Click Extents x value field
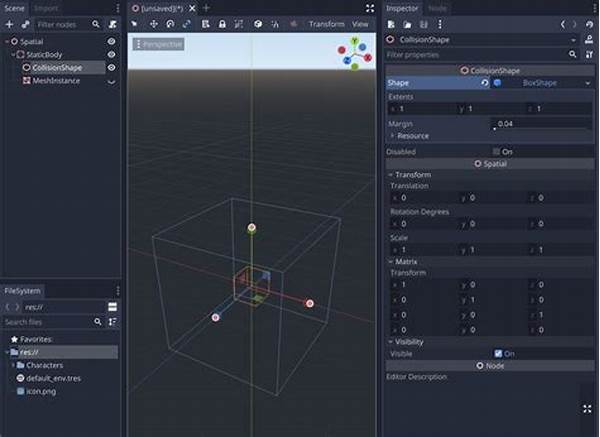The width and height of the screenshot is (600, 437). click(x=422, y=109)
